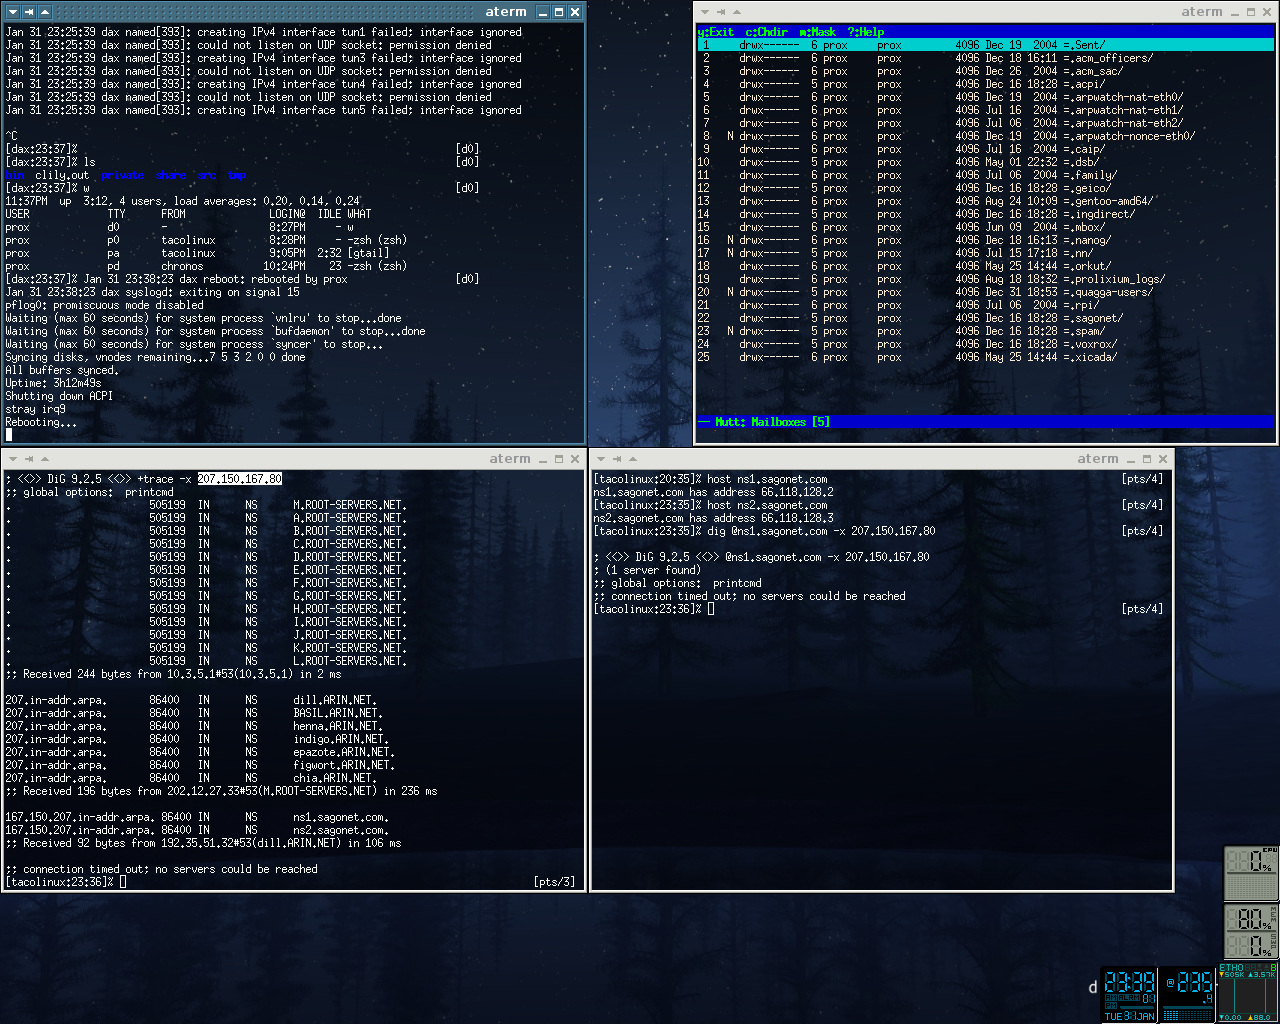Click the dill.ARIN.NET. NS record line
Screen dimensions: 1280x1024
[190, 700]
